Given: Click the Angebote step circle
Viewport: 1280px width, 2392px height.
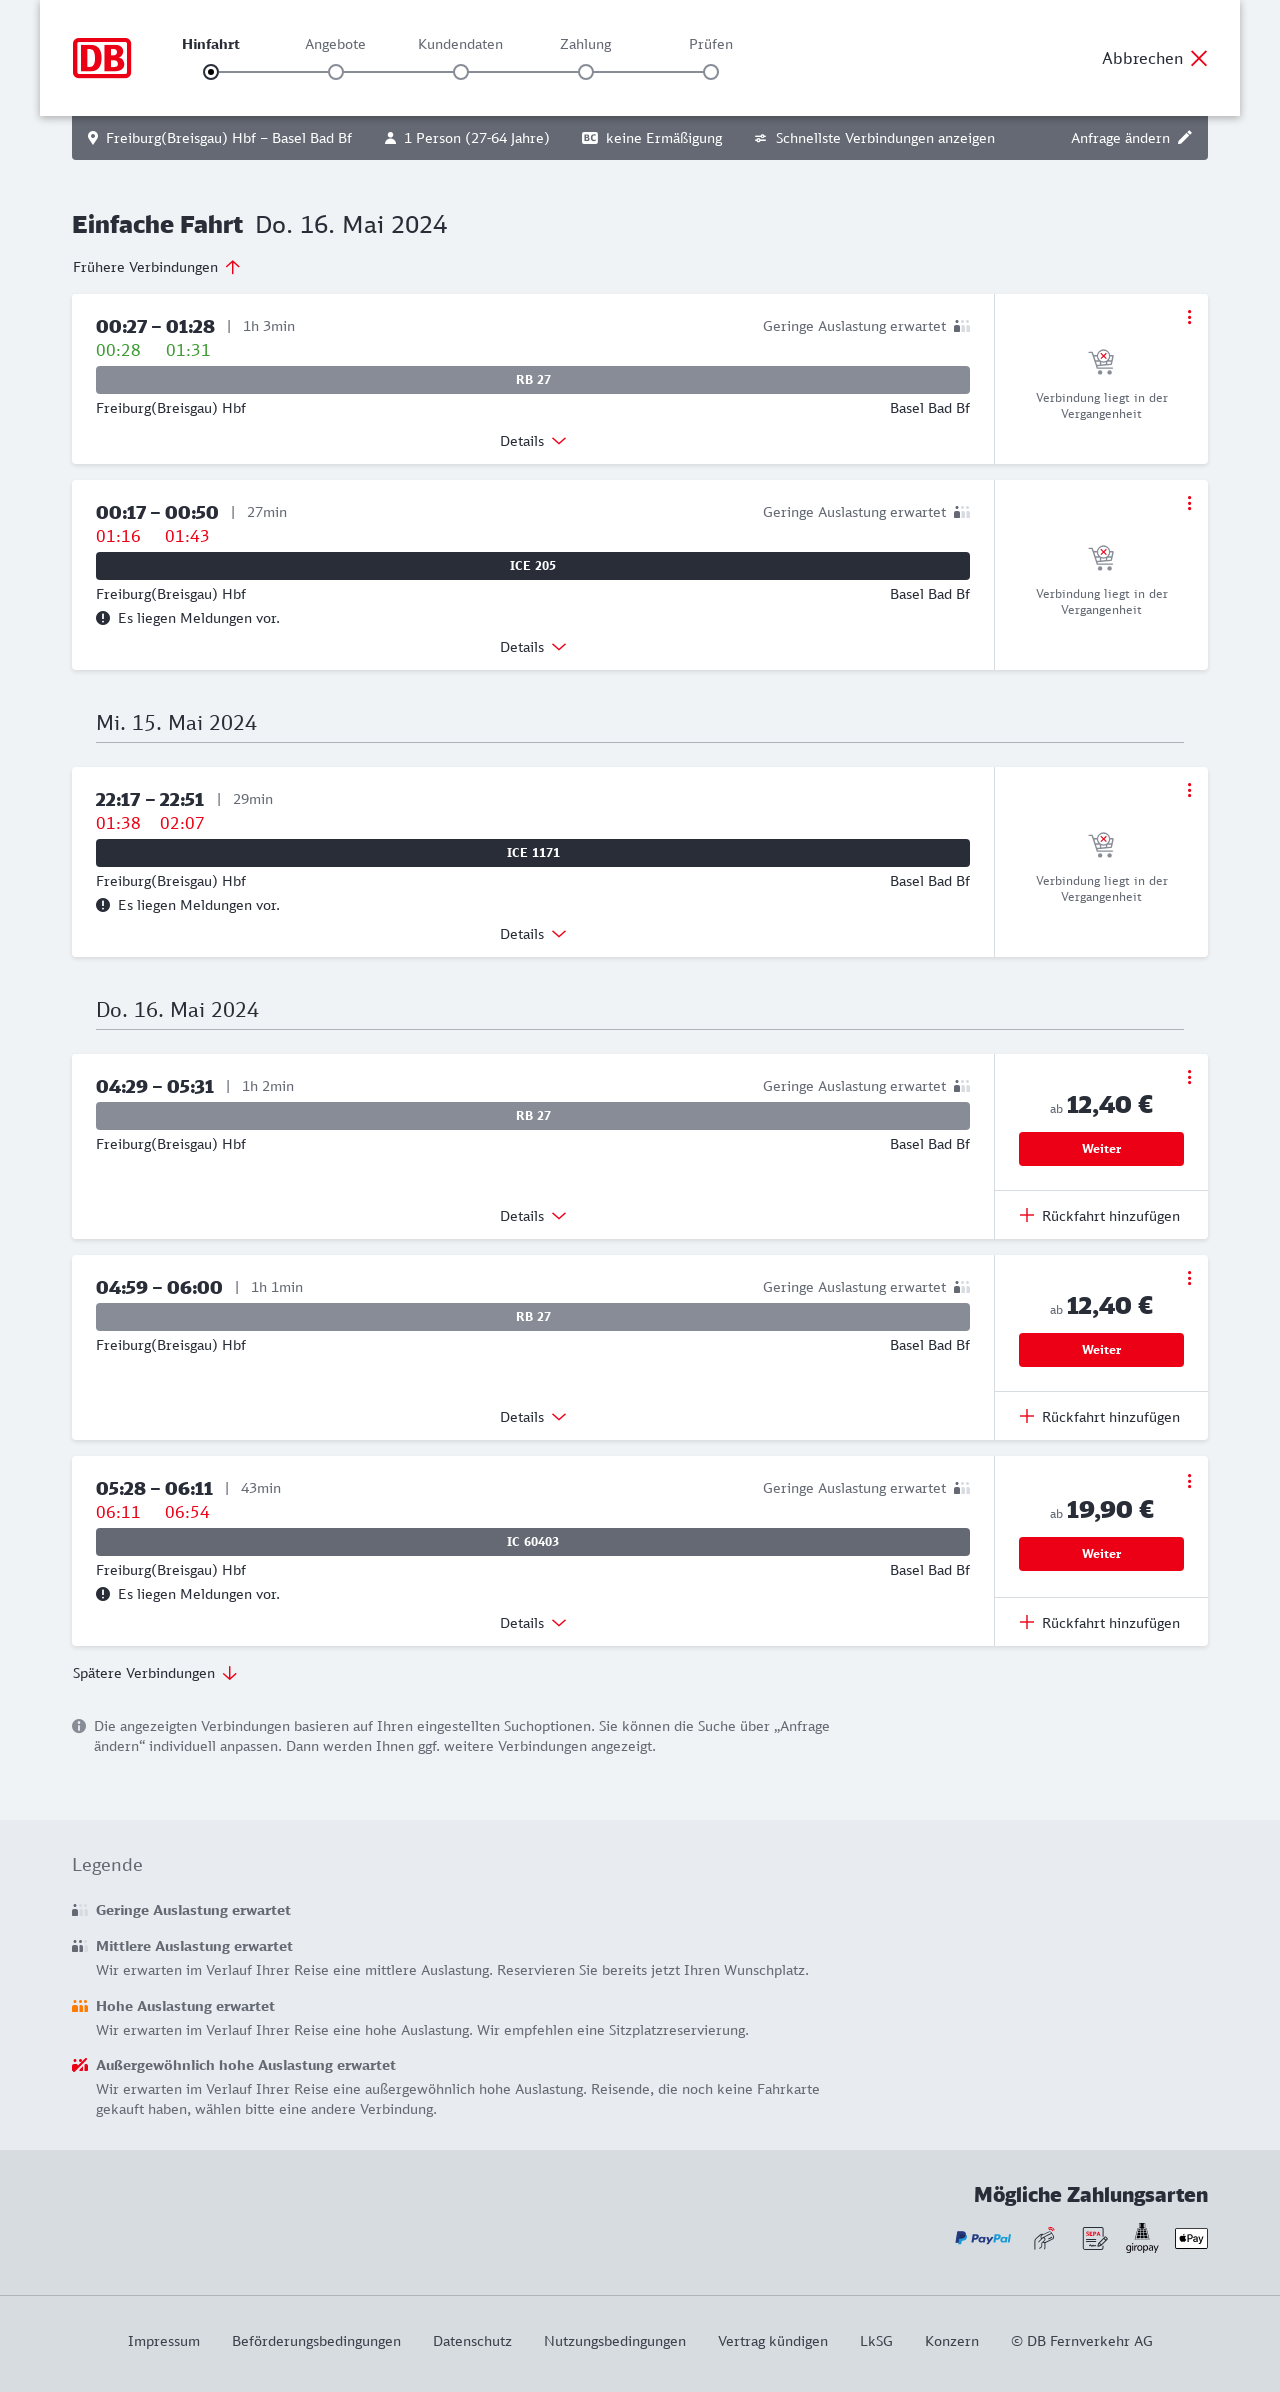Looking at the screenshot, I should (336, 72).
